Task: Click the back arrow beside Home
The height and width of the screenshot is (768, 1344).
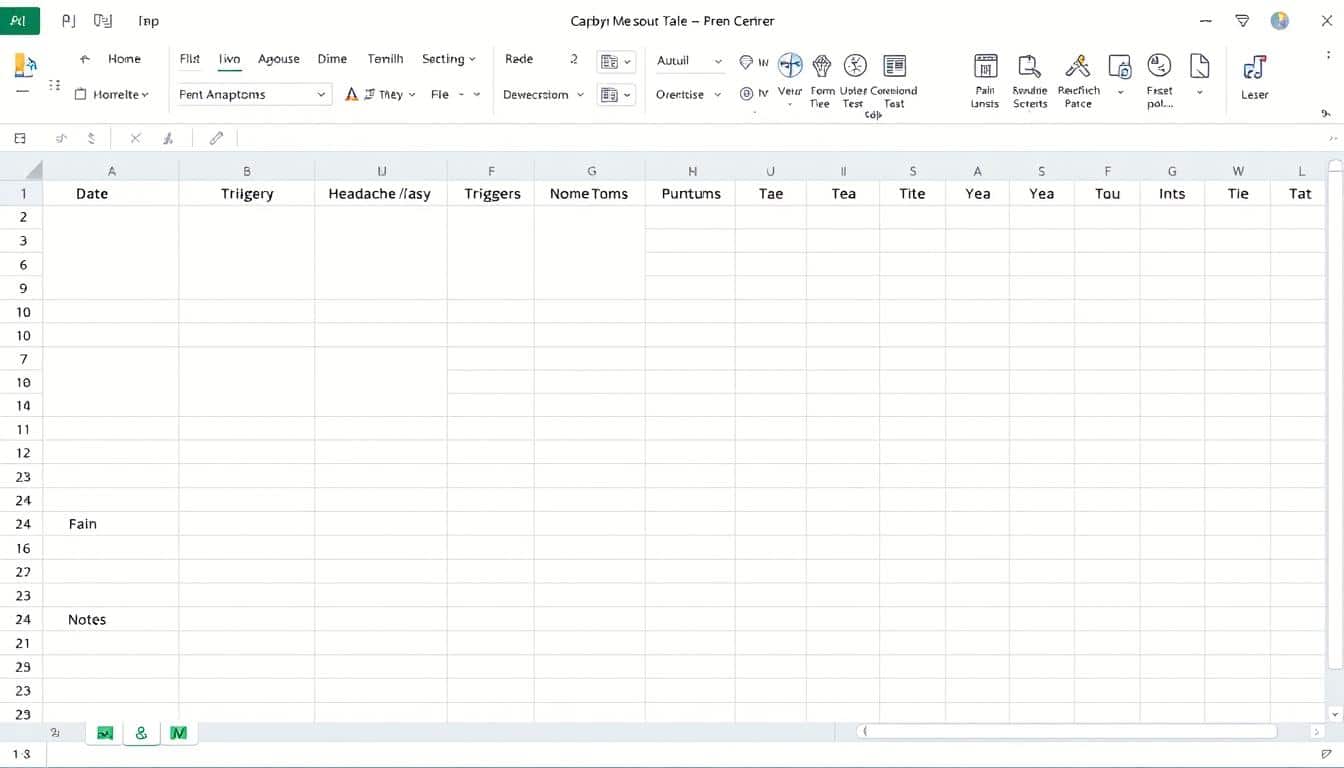Action: click(x=85, y=59)
